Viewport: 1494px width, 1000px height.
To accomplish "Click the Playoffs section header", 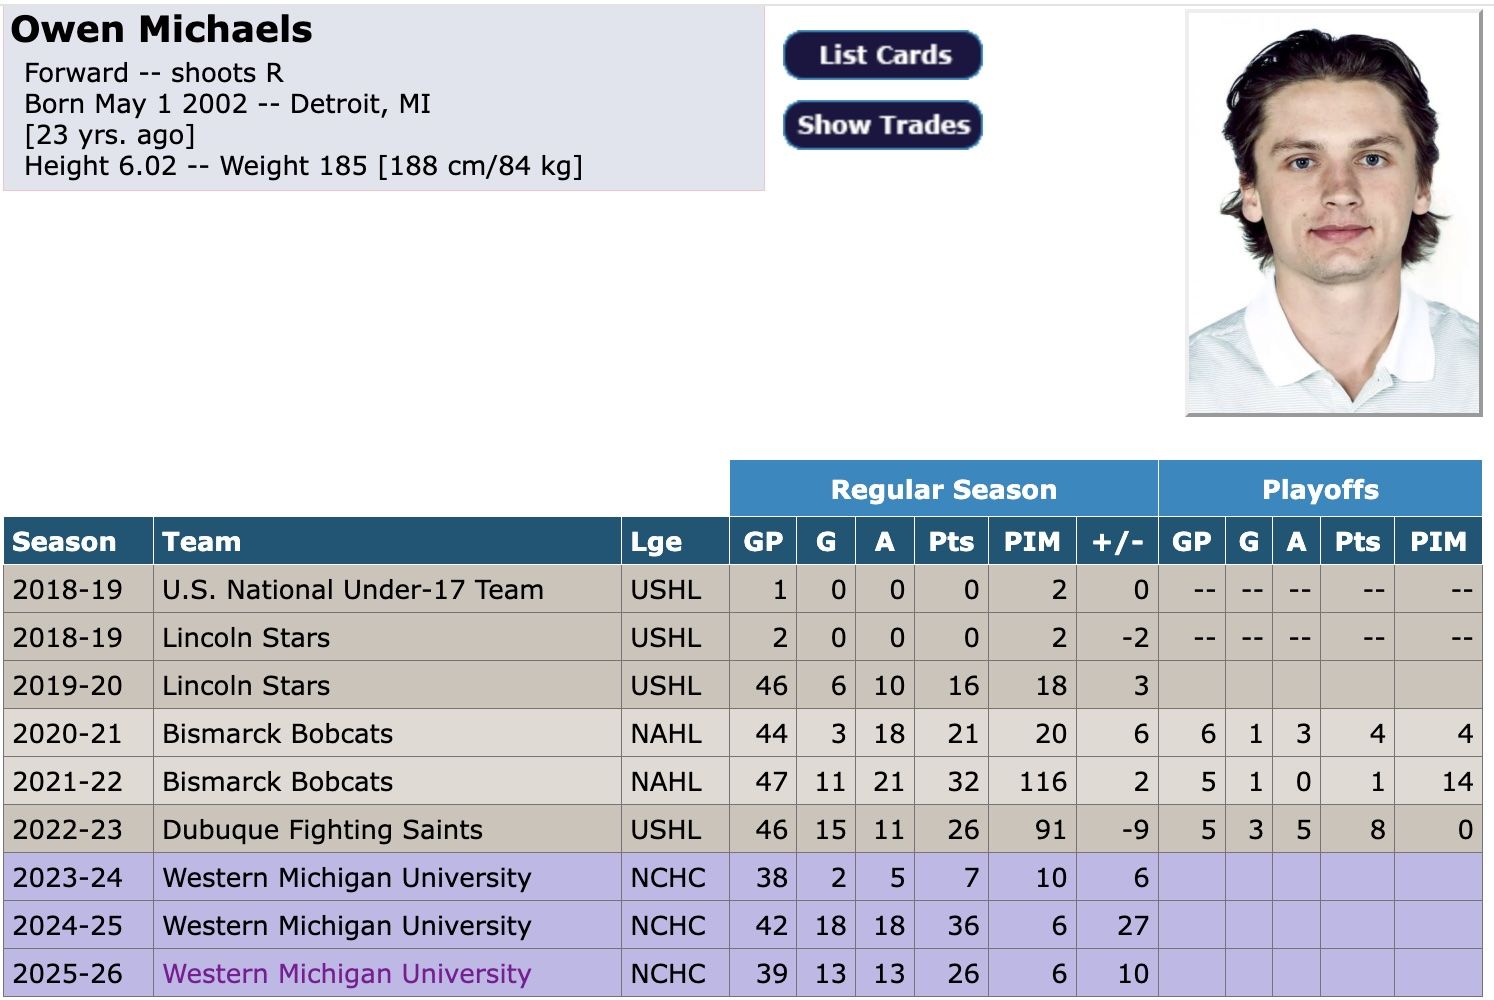I will pyautogui.click(x=1320, y=489).
